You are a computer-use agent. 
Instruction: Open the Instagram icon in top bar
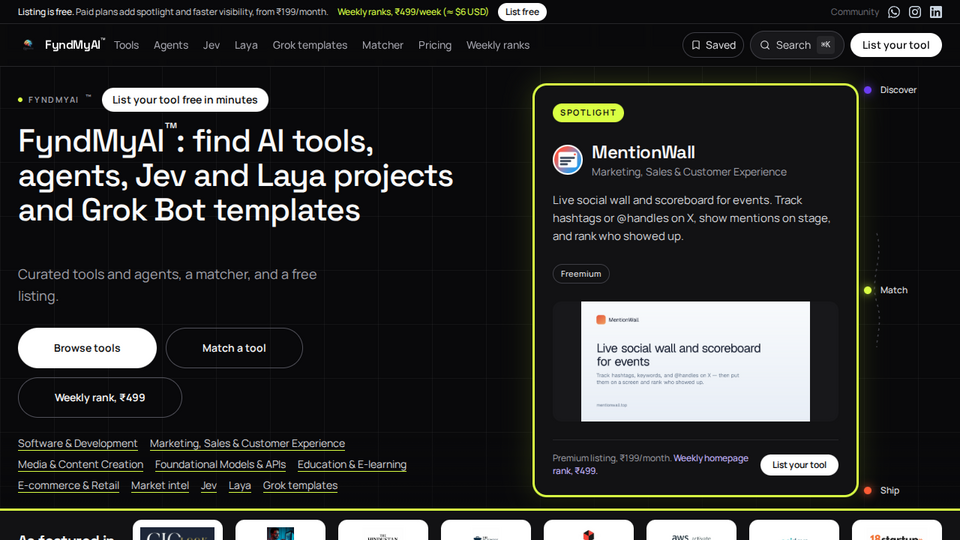point(915,12)
